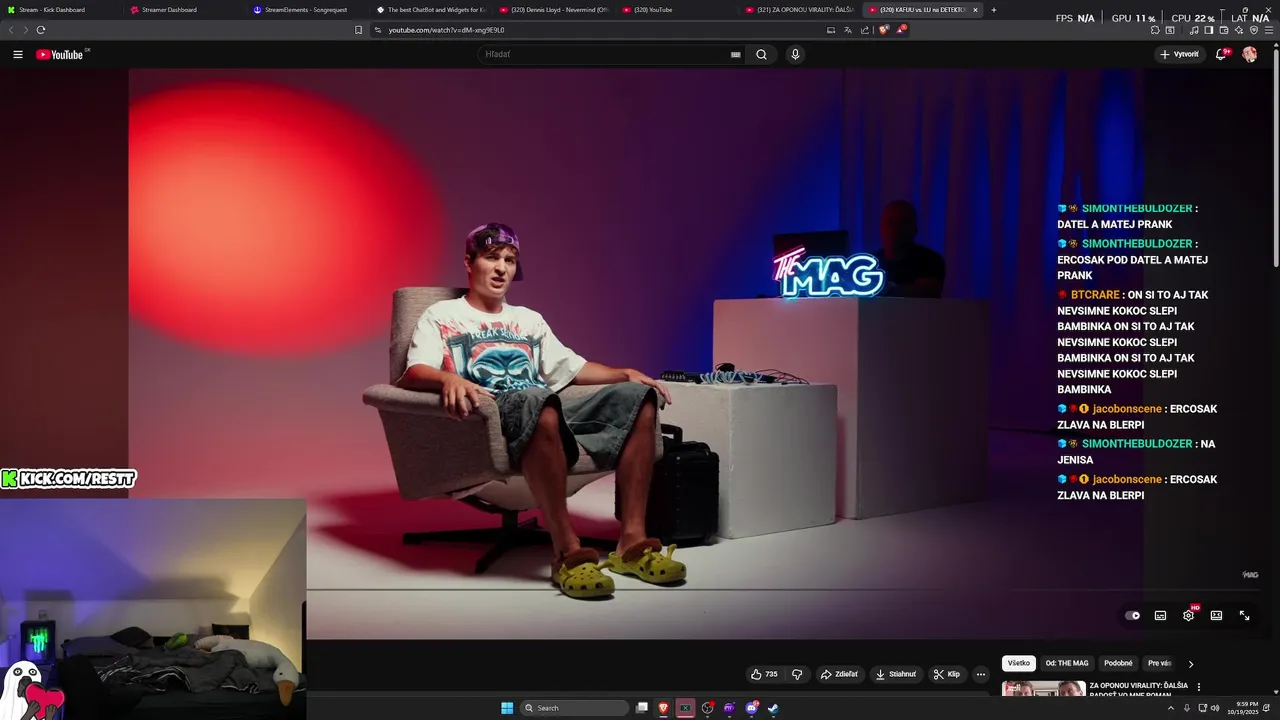
Task: Start voice search with the microphone icon
Action: coord(795,55)
